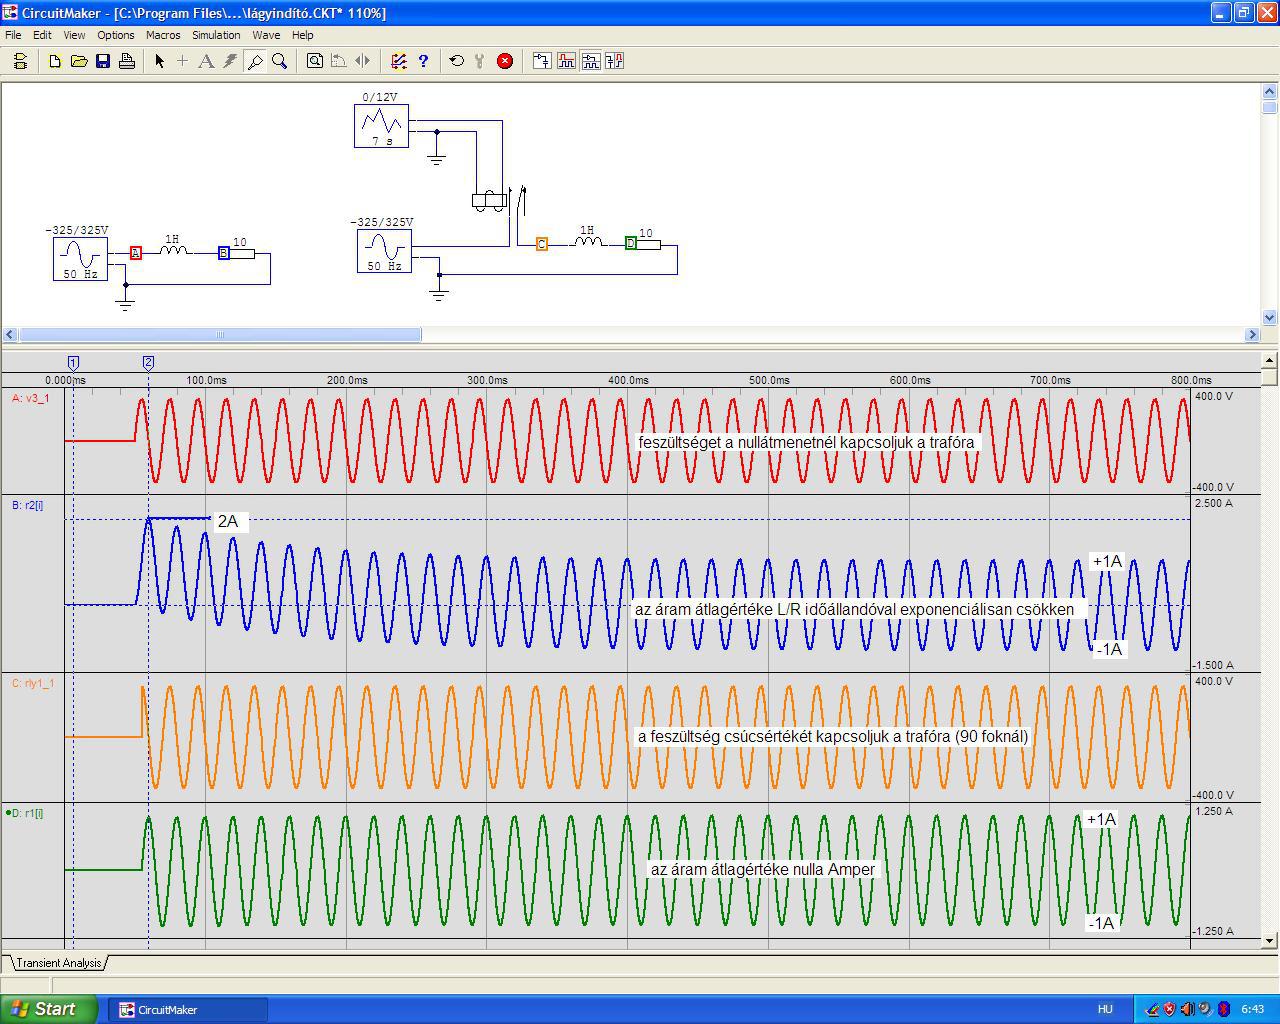1280x1024 pixels.
Task: Open the Macros menu
Action: [x=163, y=35]
